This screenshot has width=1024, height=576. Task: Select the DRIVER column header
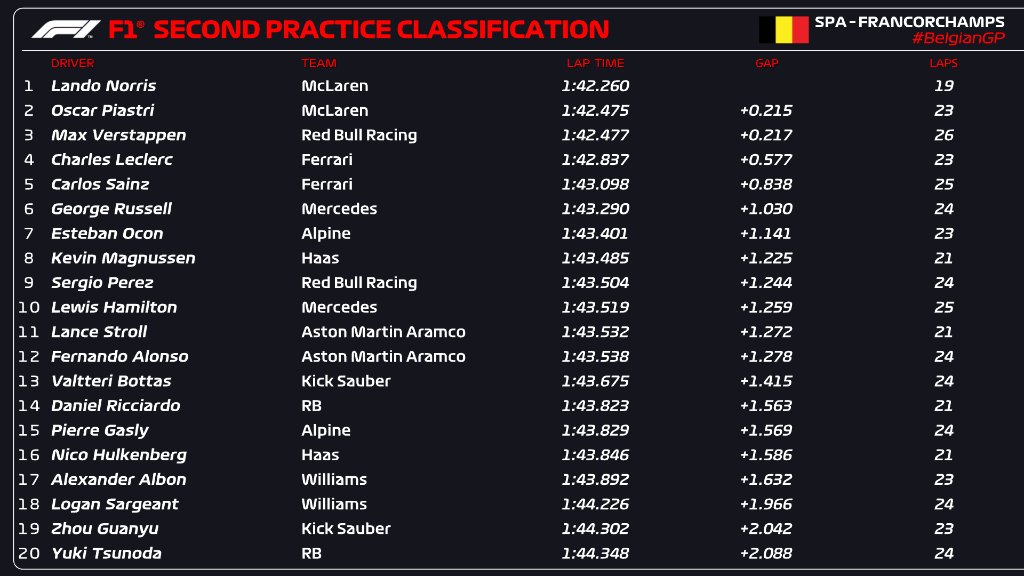click(x=73, y=63)
